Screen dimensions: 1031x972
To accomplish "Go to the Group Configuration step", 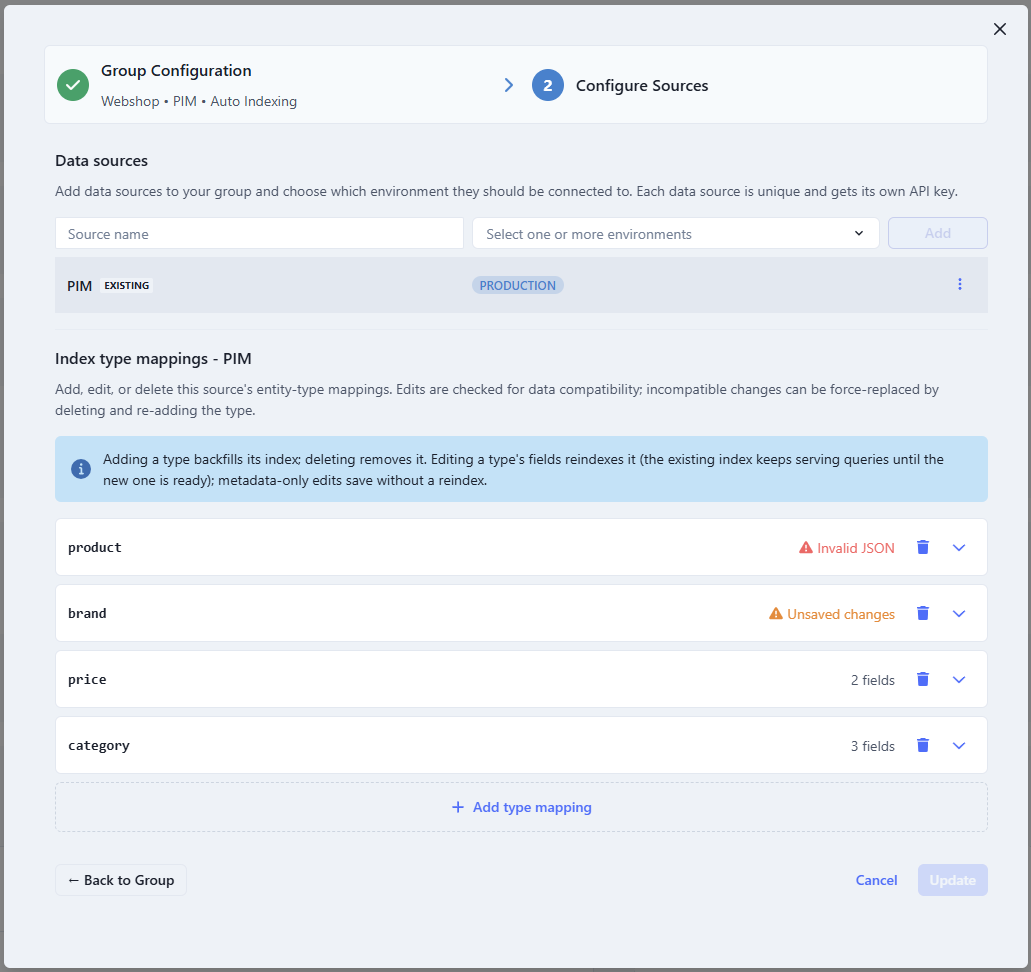I will (176, 70).
